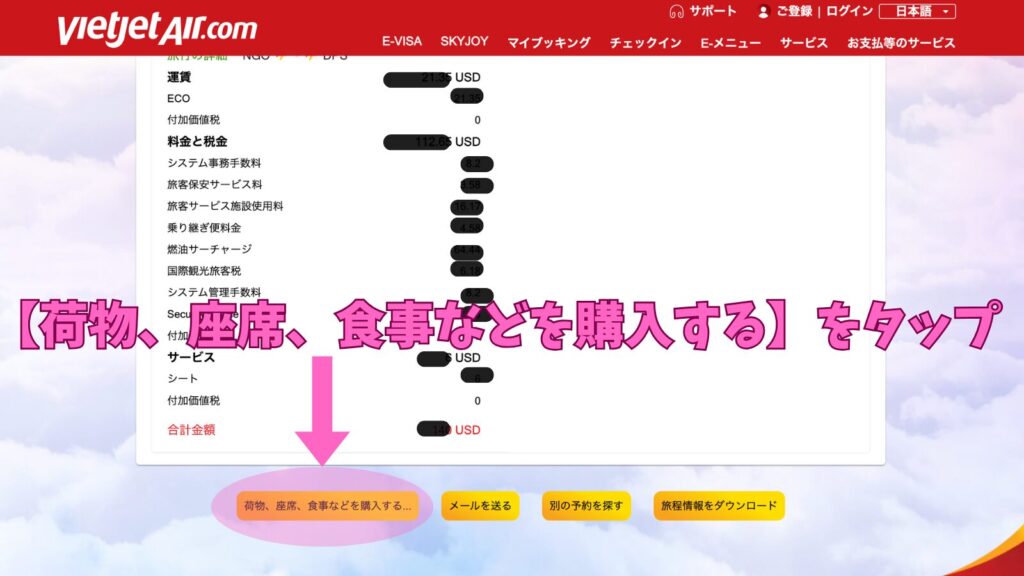Click the 合計金額 total label
The image size is (1024, 576).
tap(191, 430)
